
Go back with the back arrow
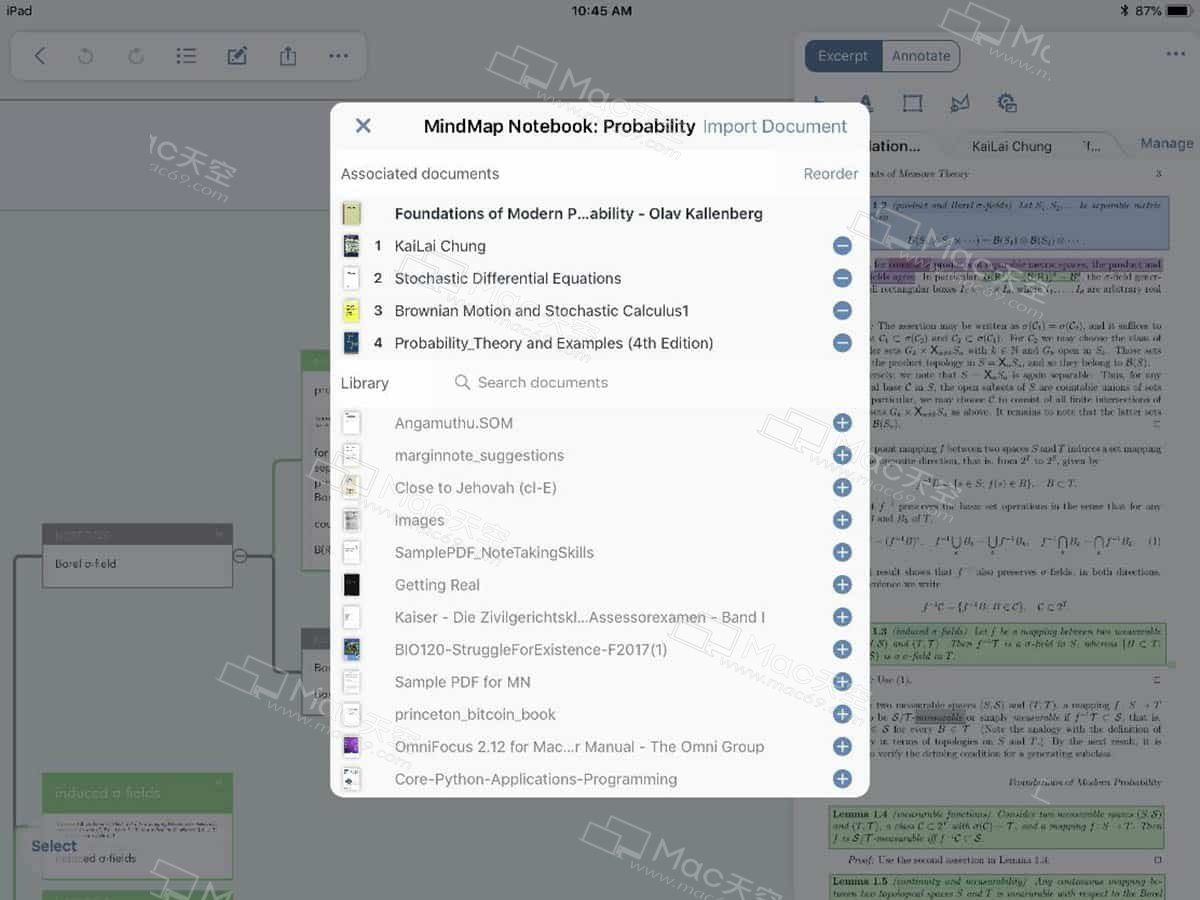[x=40, y=56]
